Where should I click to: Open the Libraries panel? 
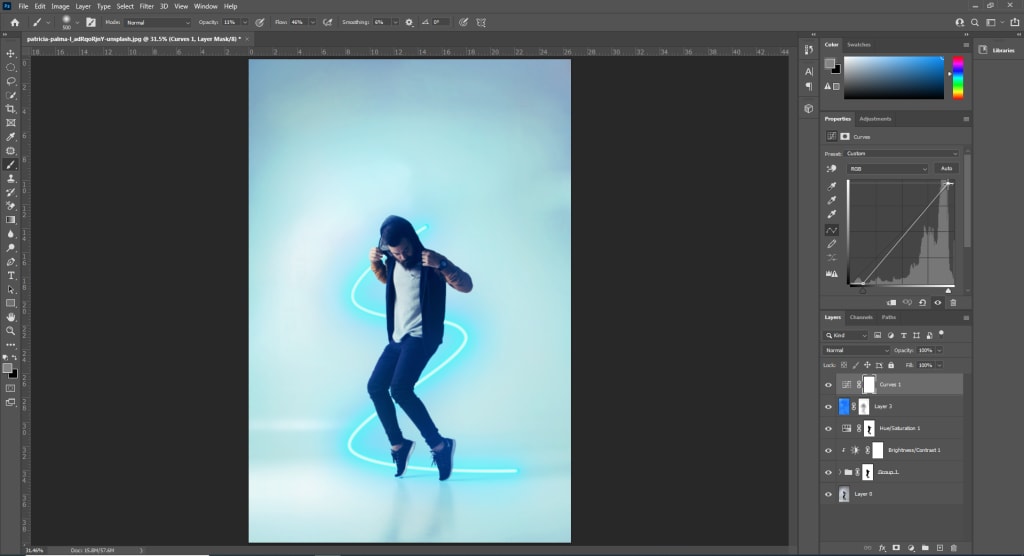[997, 50]
